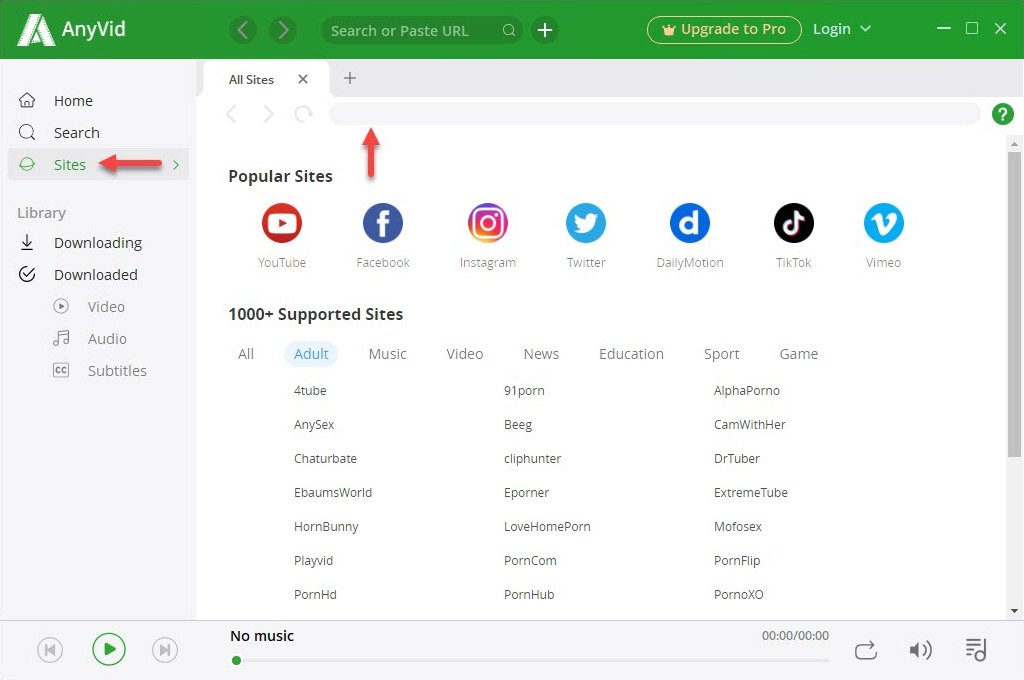This screenshot has height=680, width=1024.
Task: Click the 00:00/00:00 time display
Action: tap(795, 636)
